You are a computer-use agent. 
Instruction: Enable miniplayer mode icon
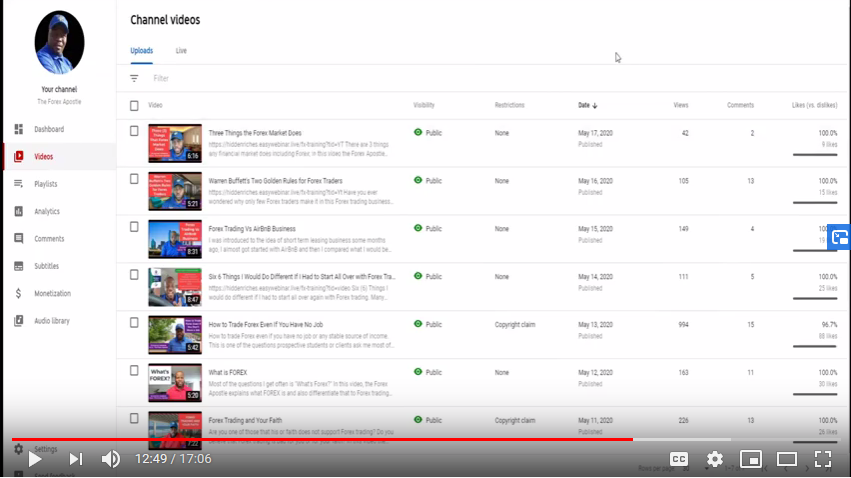[x=751, y=459]
